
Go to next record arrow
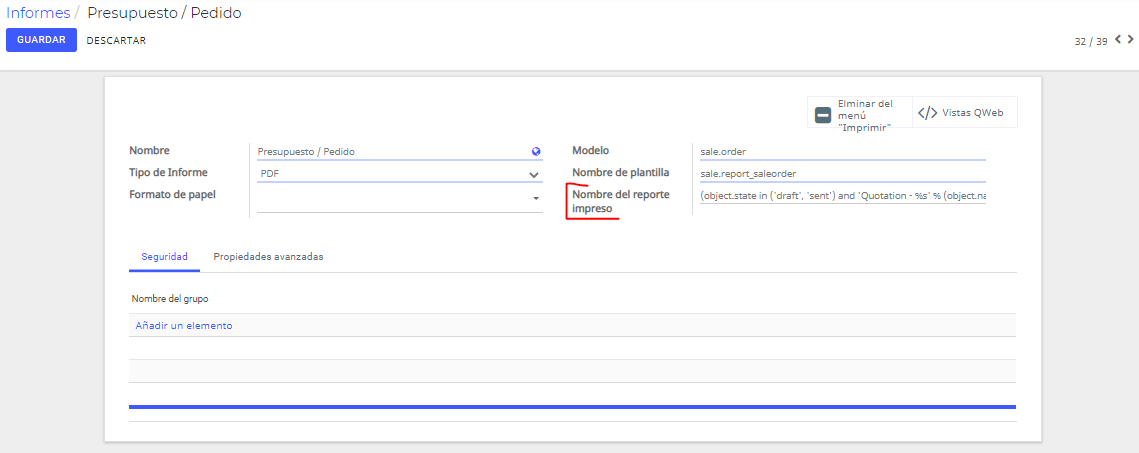pos(1130,40)
